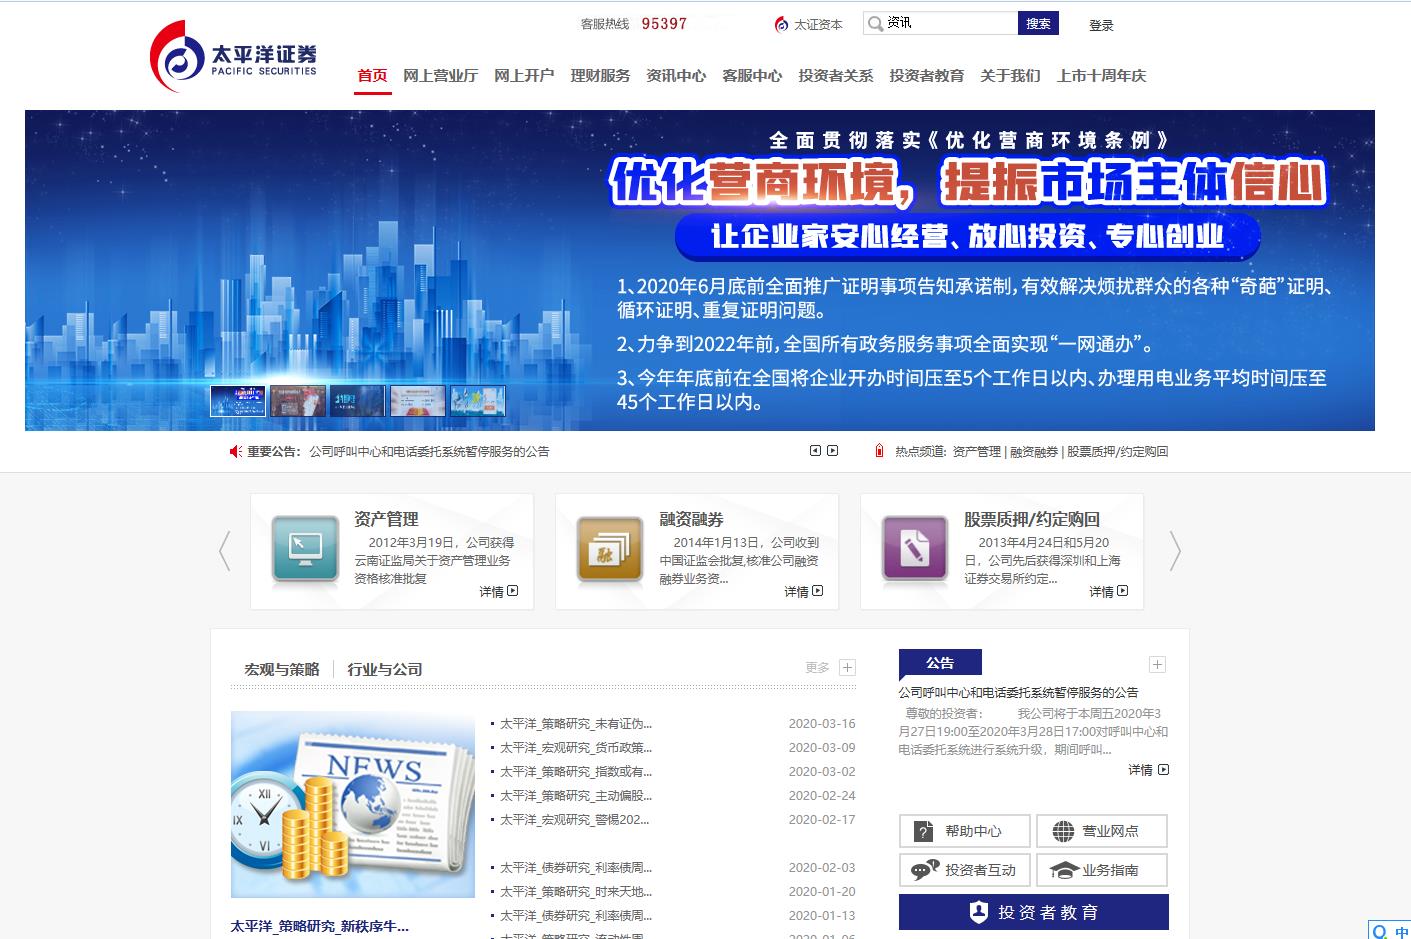The width and height of the screenshot is (1411, 939).
Task: Click the 股票质押 purple document icon
Action: coord(915,549)
